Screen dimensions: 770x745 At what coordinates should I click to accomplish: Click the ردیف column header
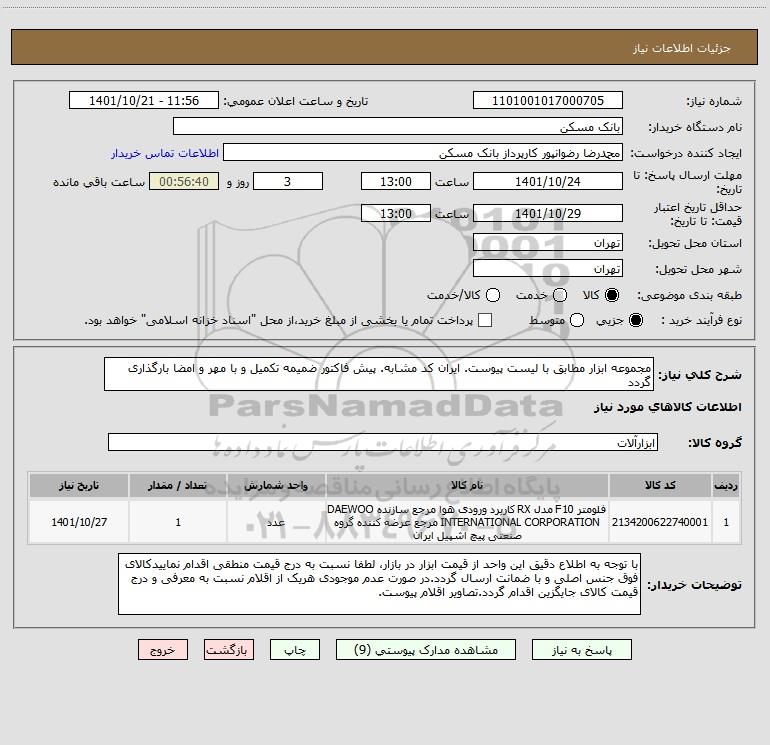726,485
